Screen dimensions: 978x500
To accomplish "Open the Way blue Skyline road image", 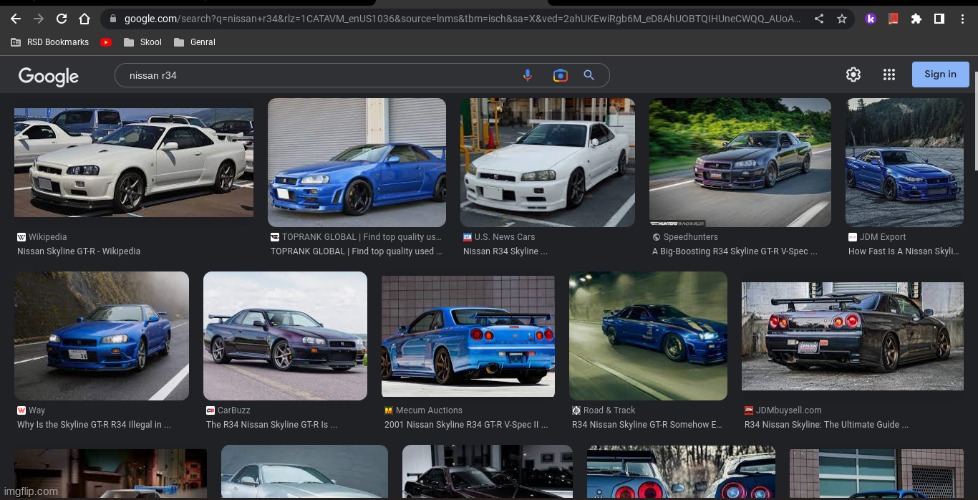I will point(101,335).
